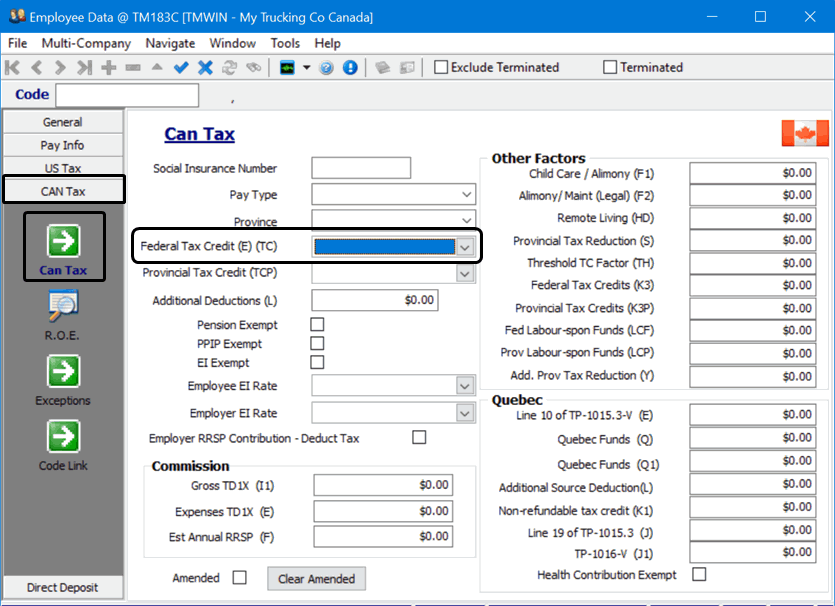Image resolution: width=835 pixels, height=606 pixels.
Task: Open the Code Link sidebar icon
Action: (x=62, y=436)
